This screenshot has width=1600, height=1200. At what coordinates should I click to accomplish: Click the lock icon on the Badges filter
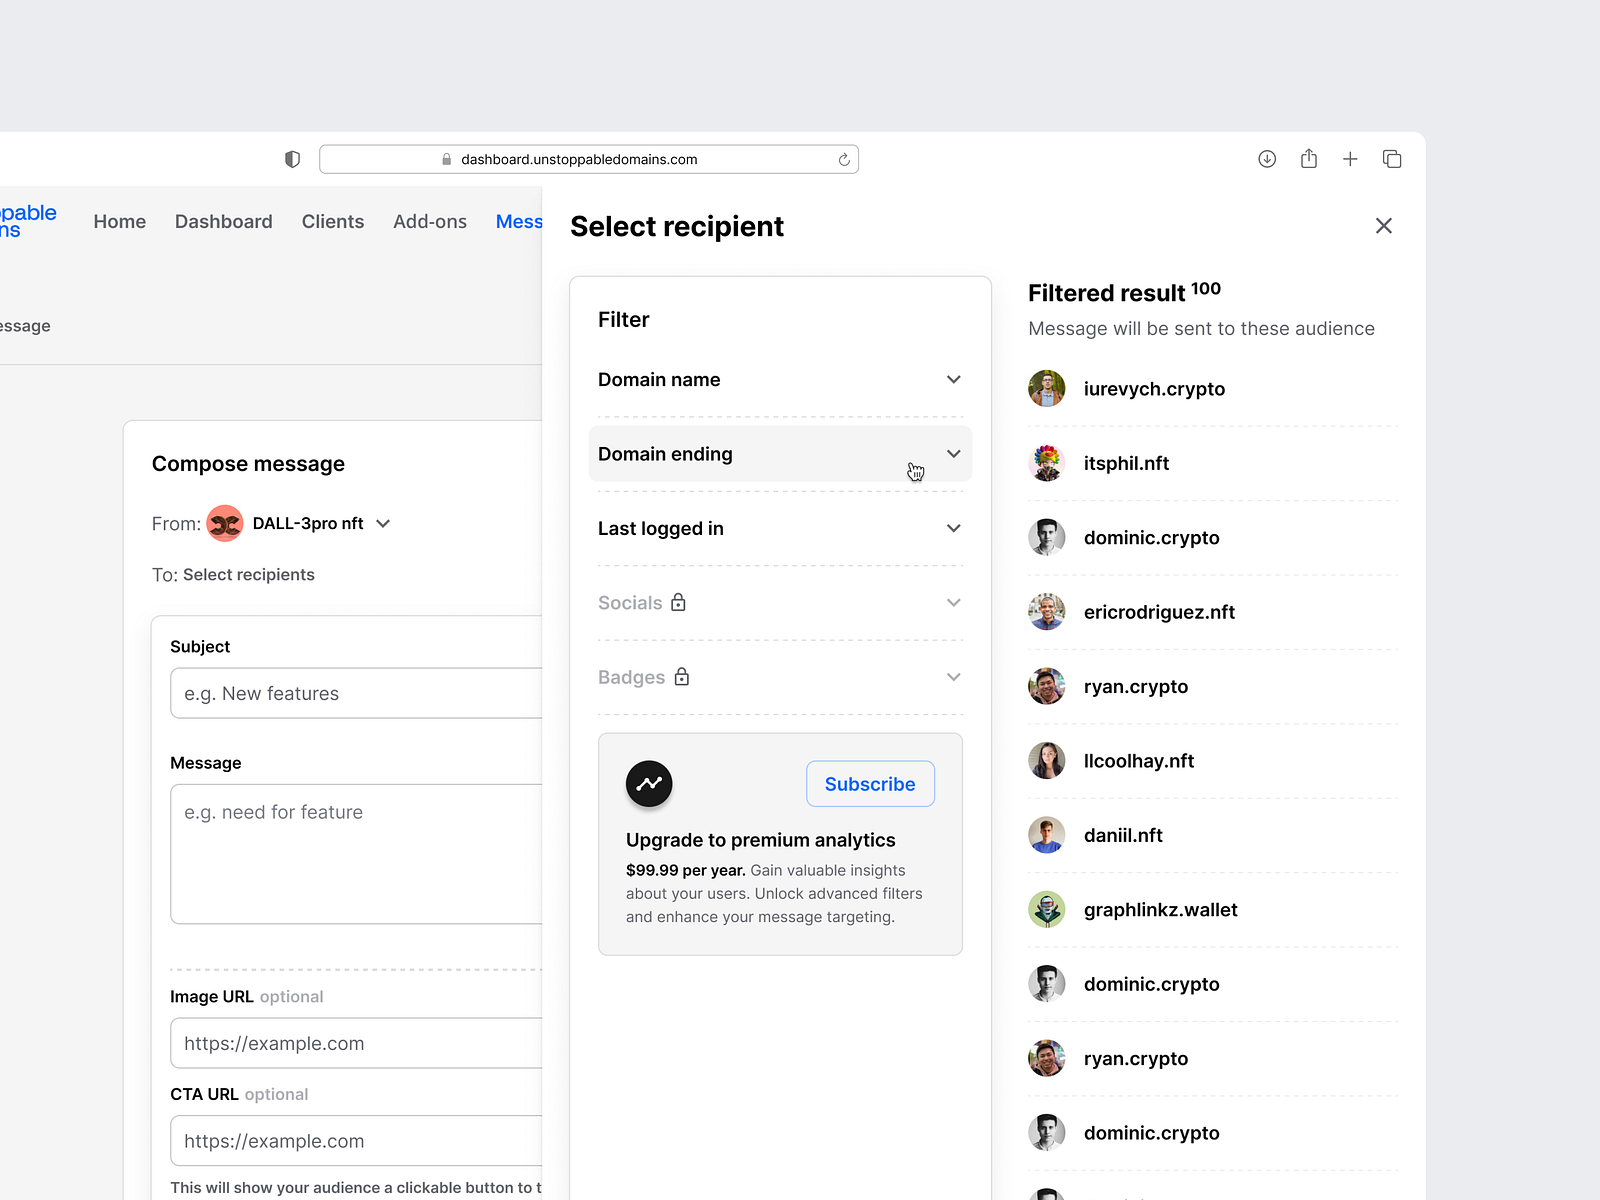point(682,677)
